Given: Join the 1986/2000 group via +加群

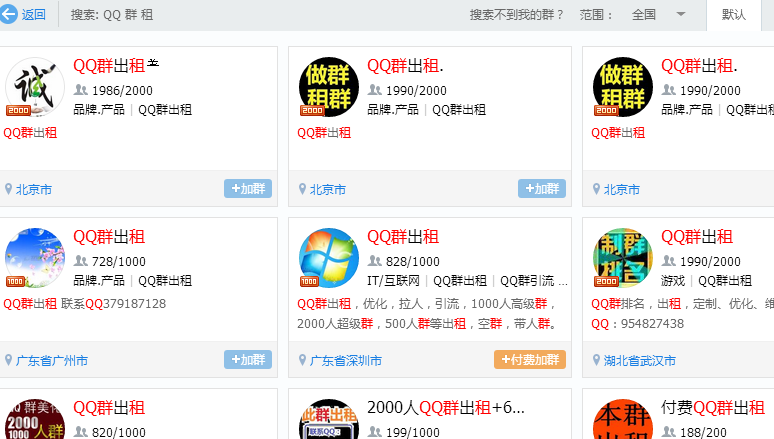Looking at the screenshot, I should tap(248, 189).
